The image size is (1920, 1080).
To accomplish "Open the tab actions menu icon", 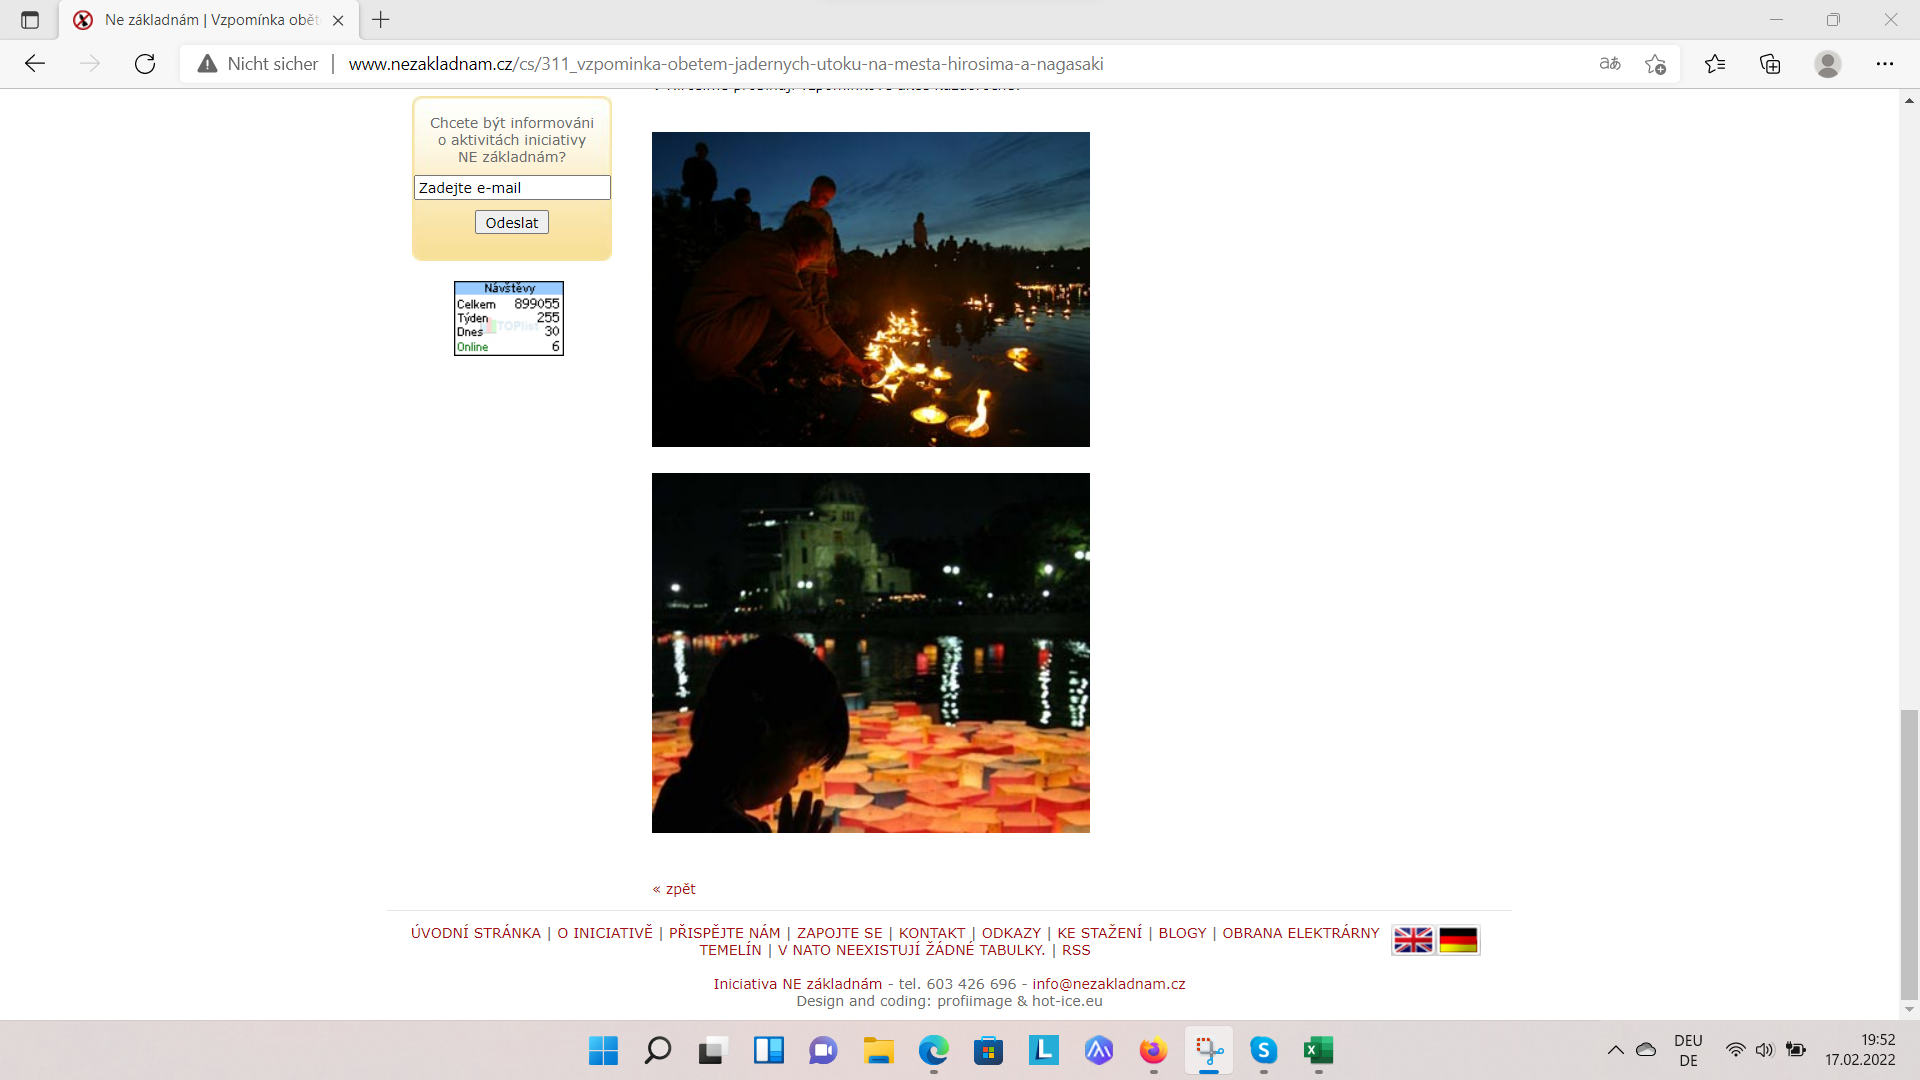I will click(x=30, y=20).
